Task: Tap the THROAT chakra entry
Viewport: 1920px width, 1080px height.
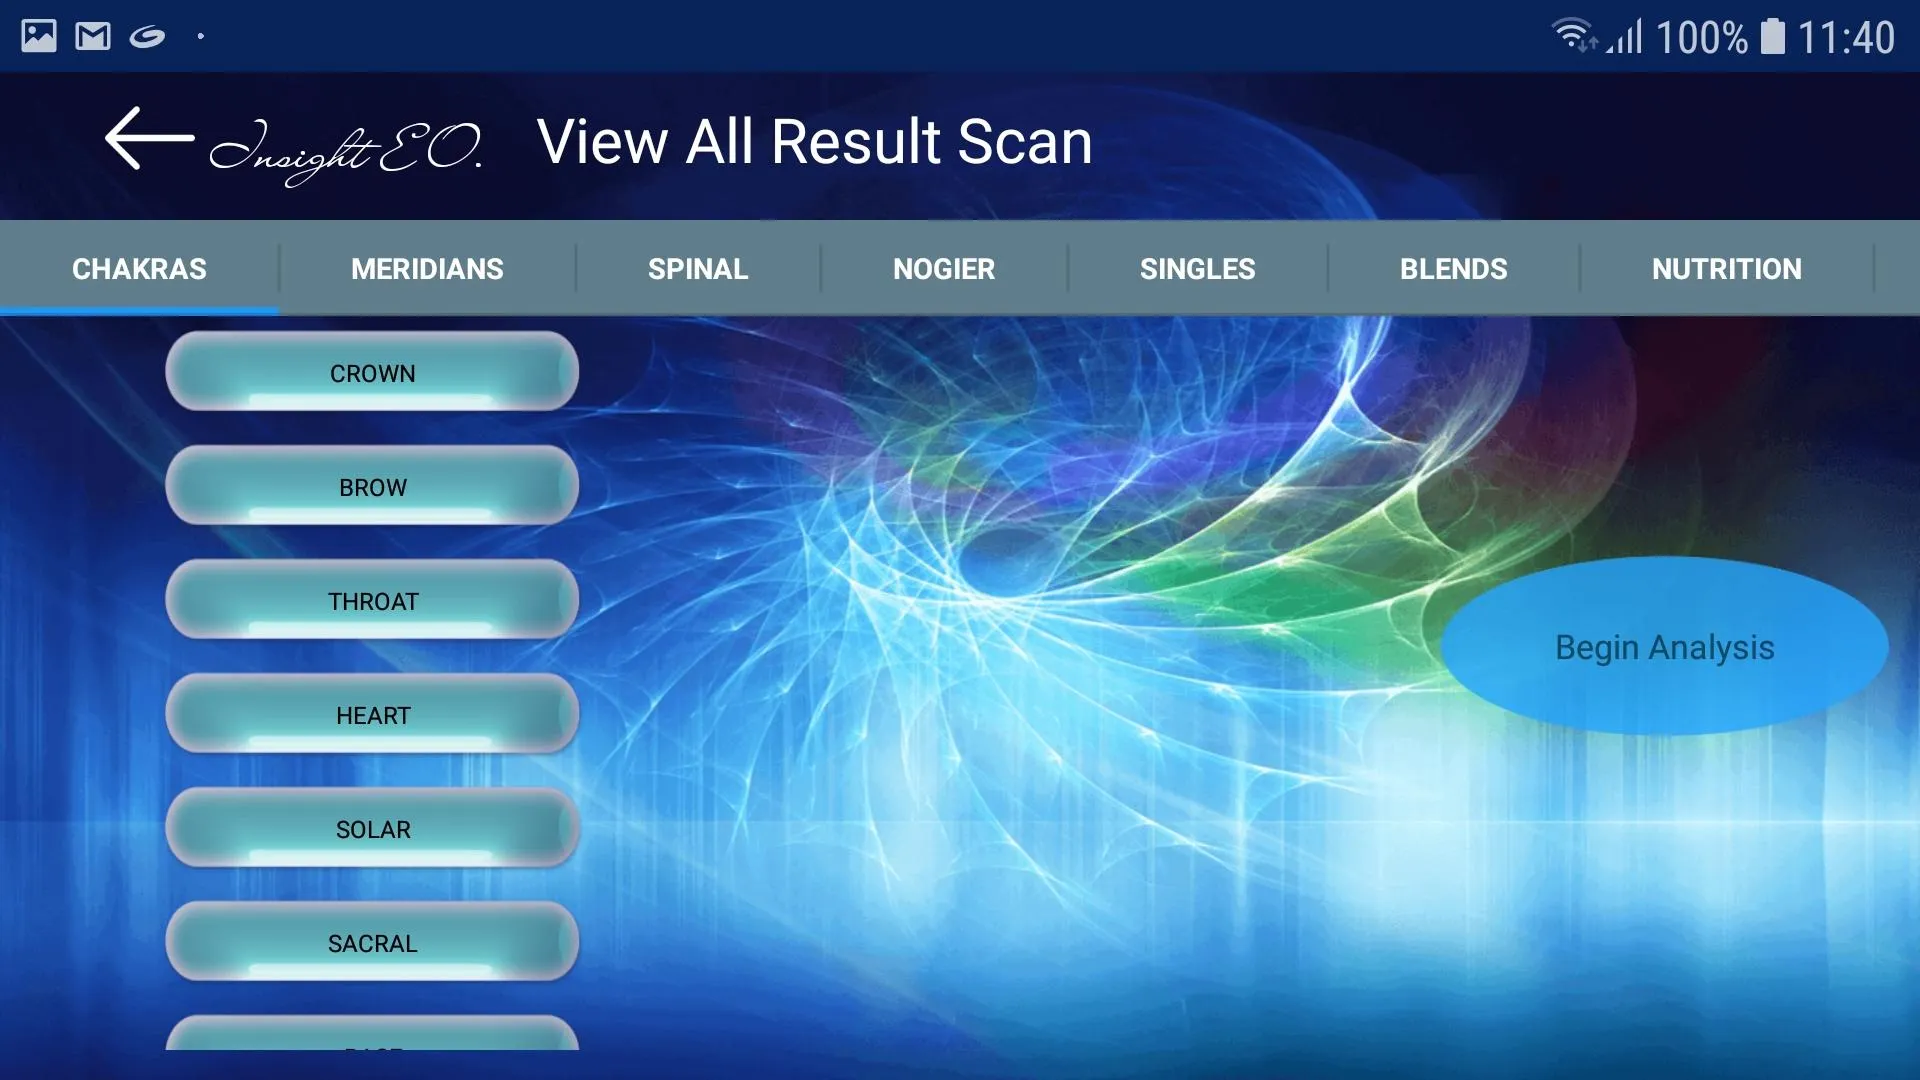Action: [x=373, y=600]
